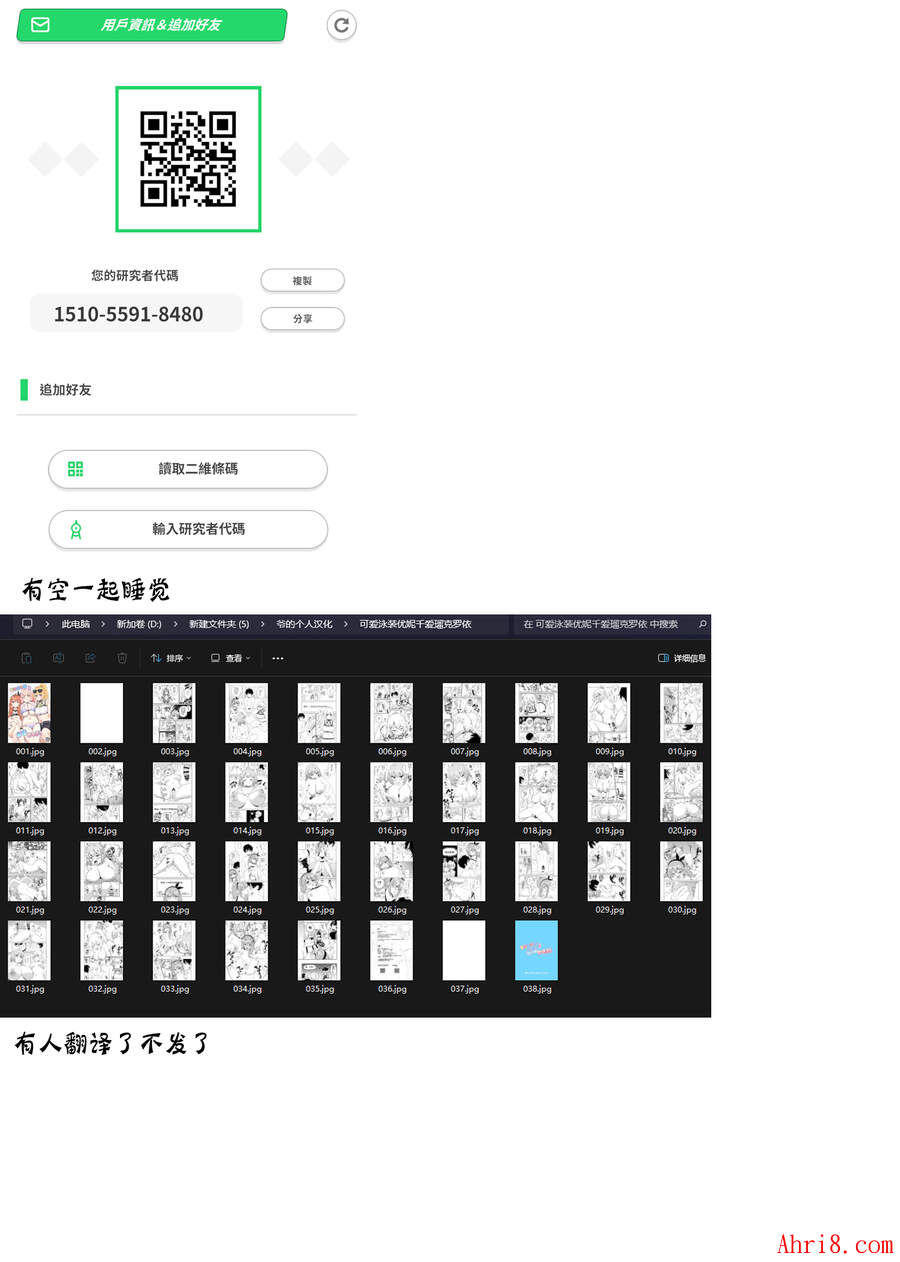Click the rename icon in explorer toolbar
Viewport: 900px width, 1262px height.
58,658
